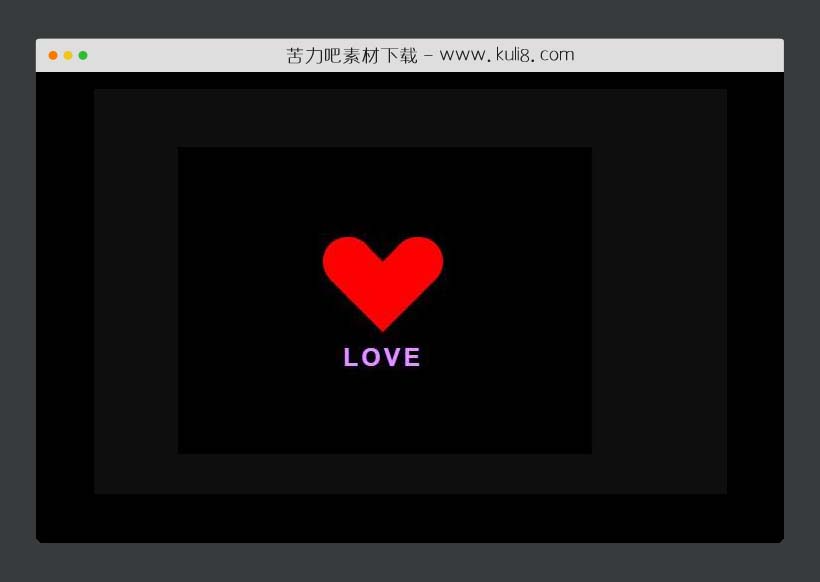The image size is (820, 582).
Task: Click the letter O in LOVE
Action: click(370, 357)
